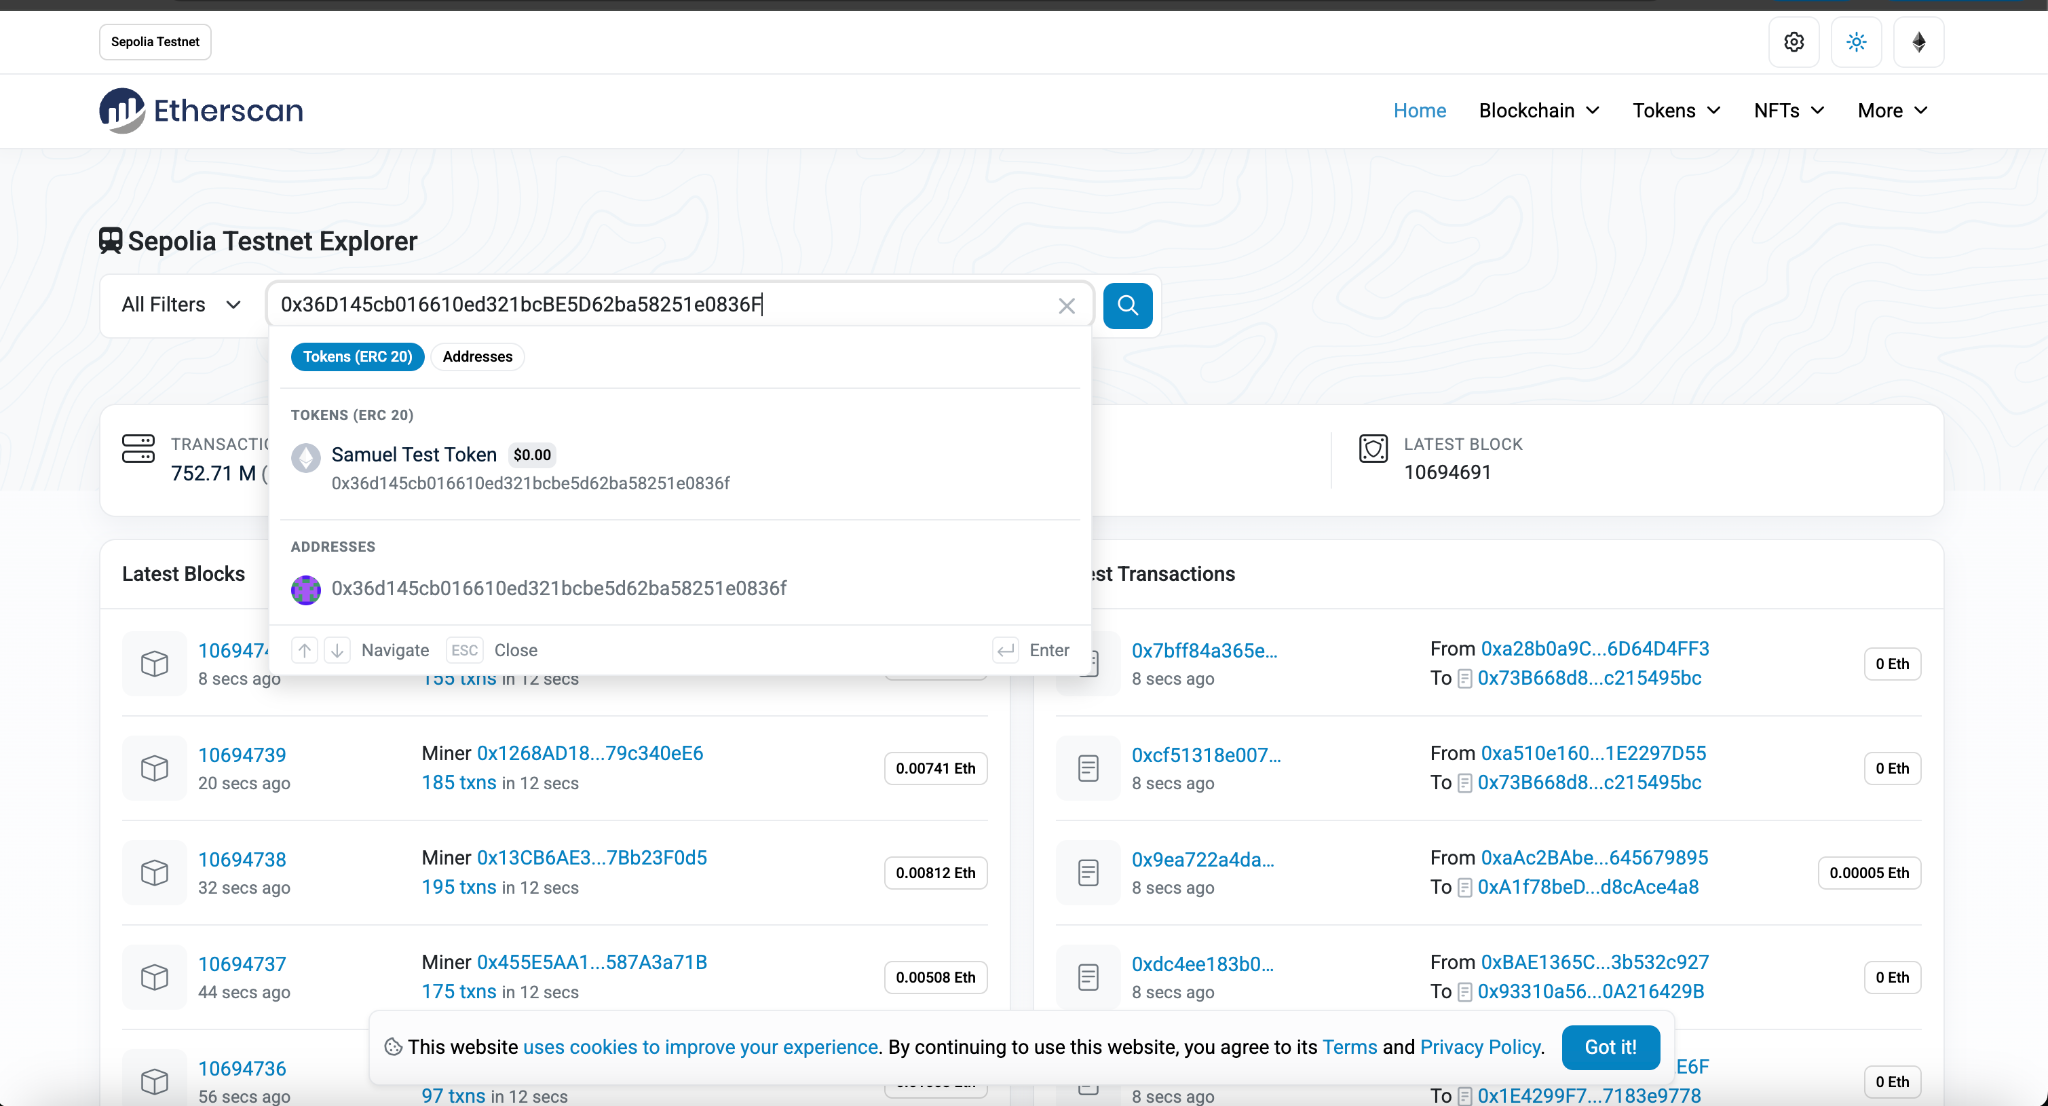Clear the search field with X icon
Screen dimensions: 2048x1106
pyautogui.click(x=1066, y=306)
